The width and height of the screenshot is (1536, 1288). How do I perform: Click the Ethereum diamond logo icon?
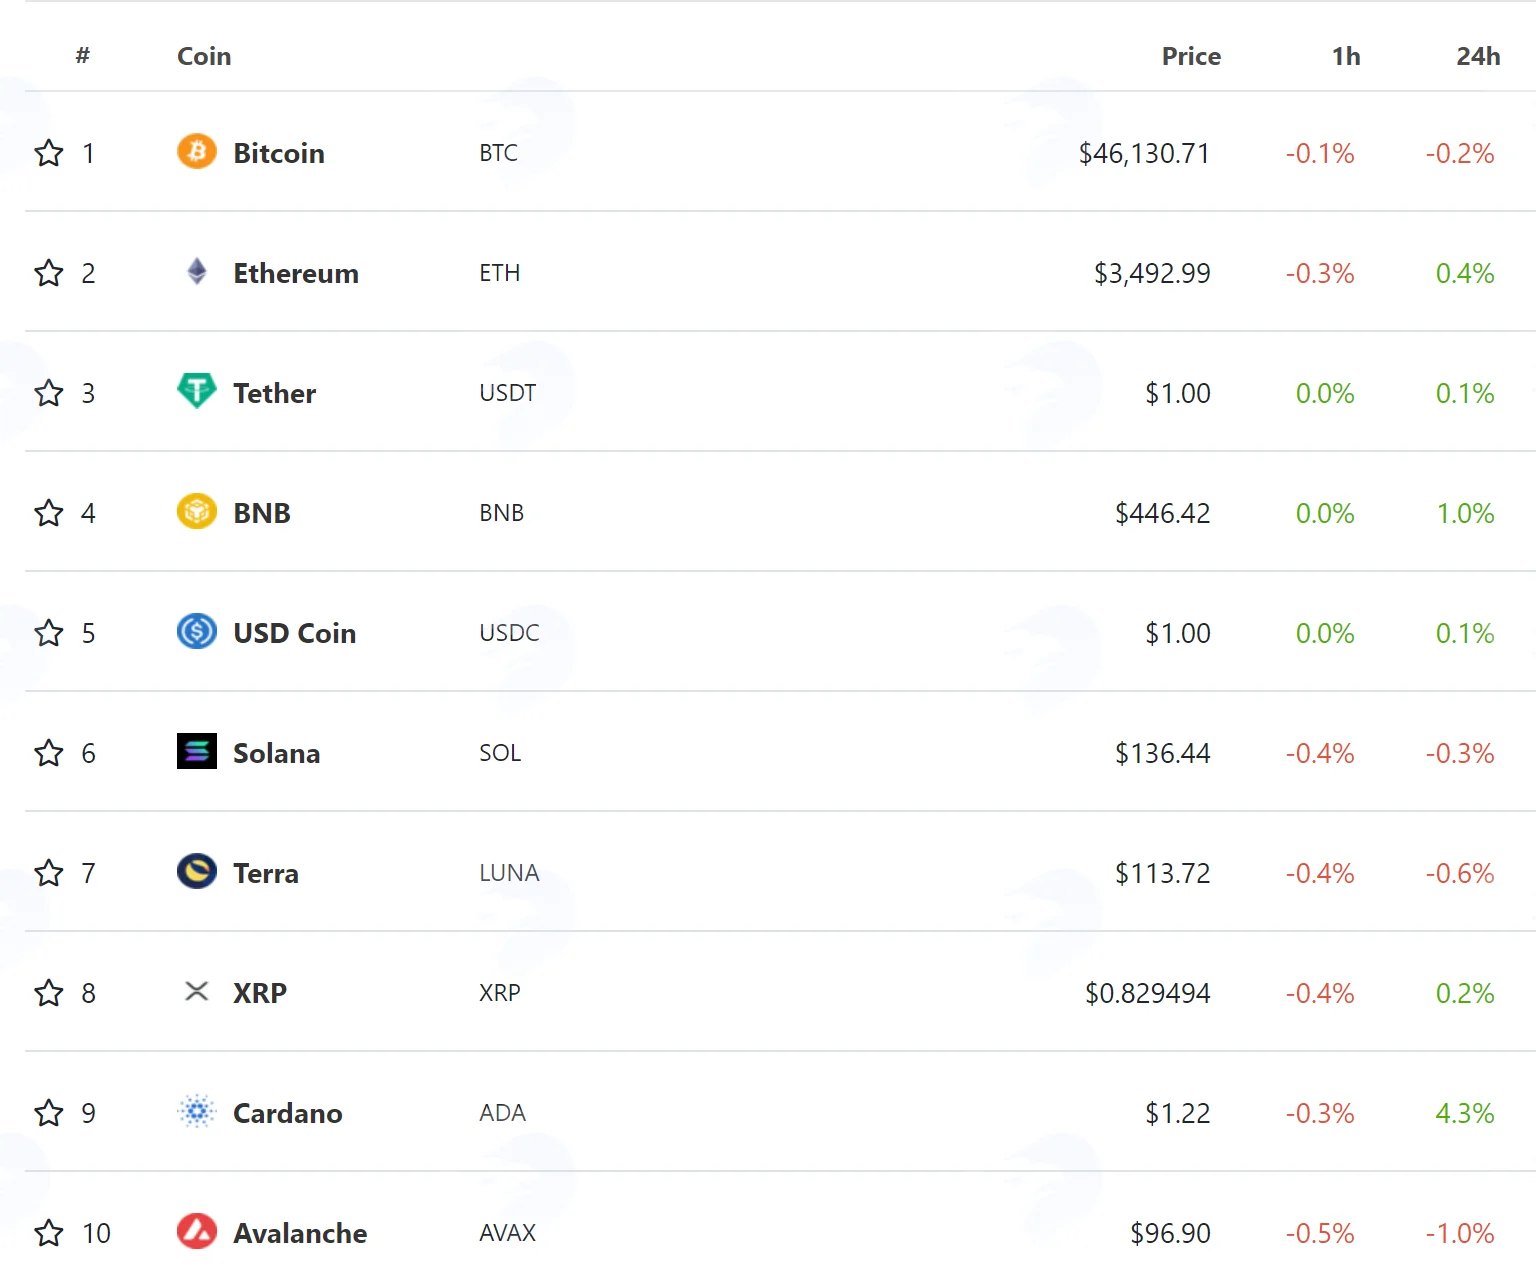click(197, 271)
